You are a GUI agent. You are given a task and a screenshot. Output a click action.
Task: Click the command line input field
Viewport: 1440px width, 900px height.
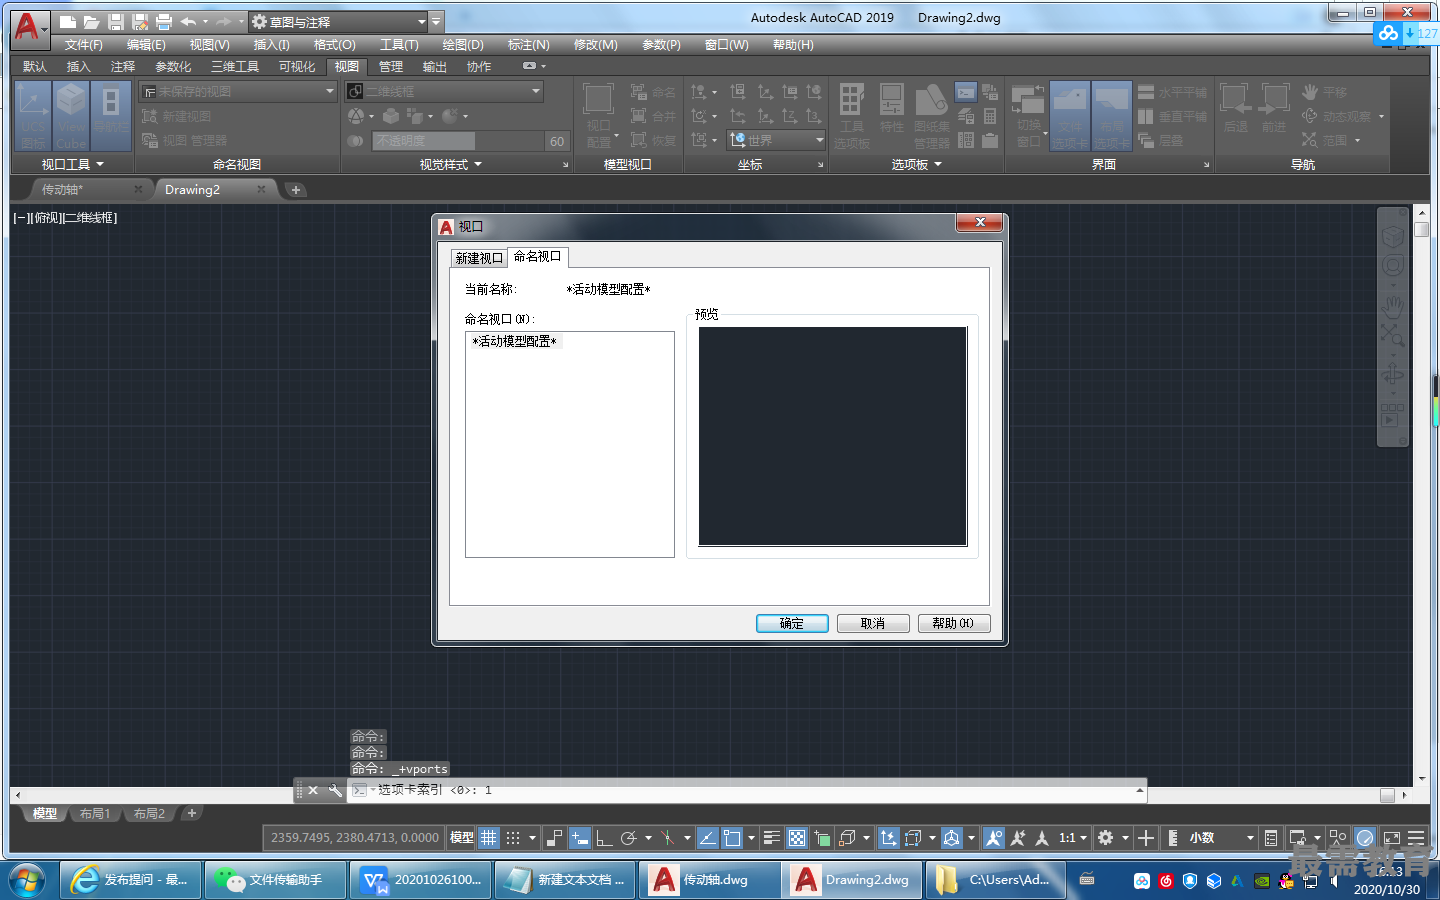pyautogui.click(x=748, y=790)
